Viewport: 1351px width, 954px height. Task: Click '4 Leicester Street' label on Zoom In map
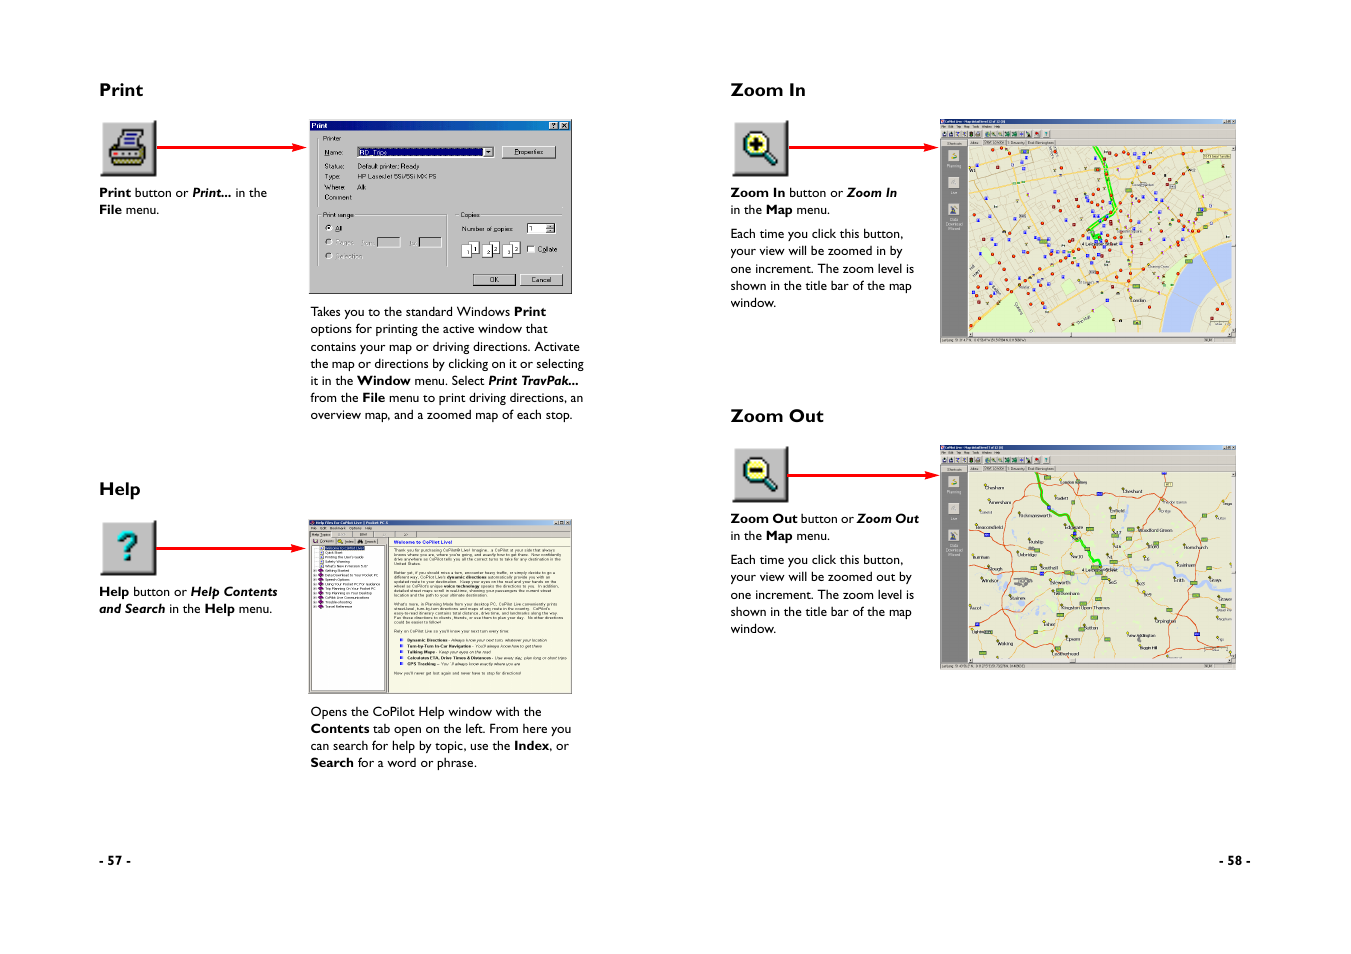tap(1100, 244)
